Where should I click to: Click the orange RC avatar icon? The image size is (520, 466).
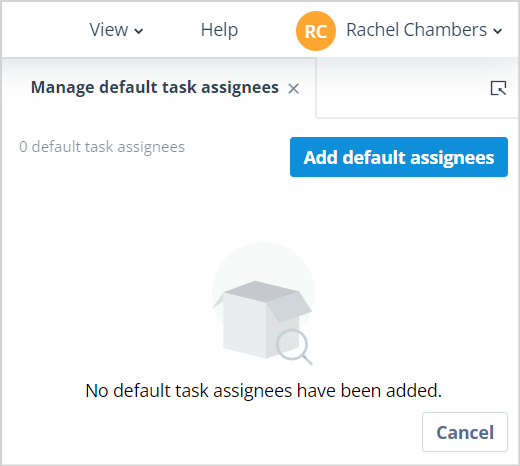316,31
